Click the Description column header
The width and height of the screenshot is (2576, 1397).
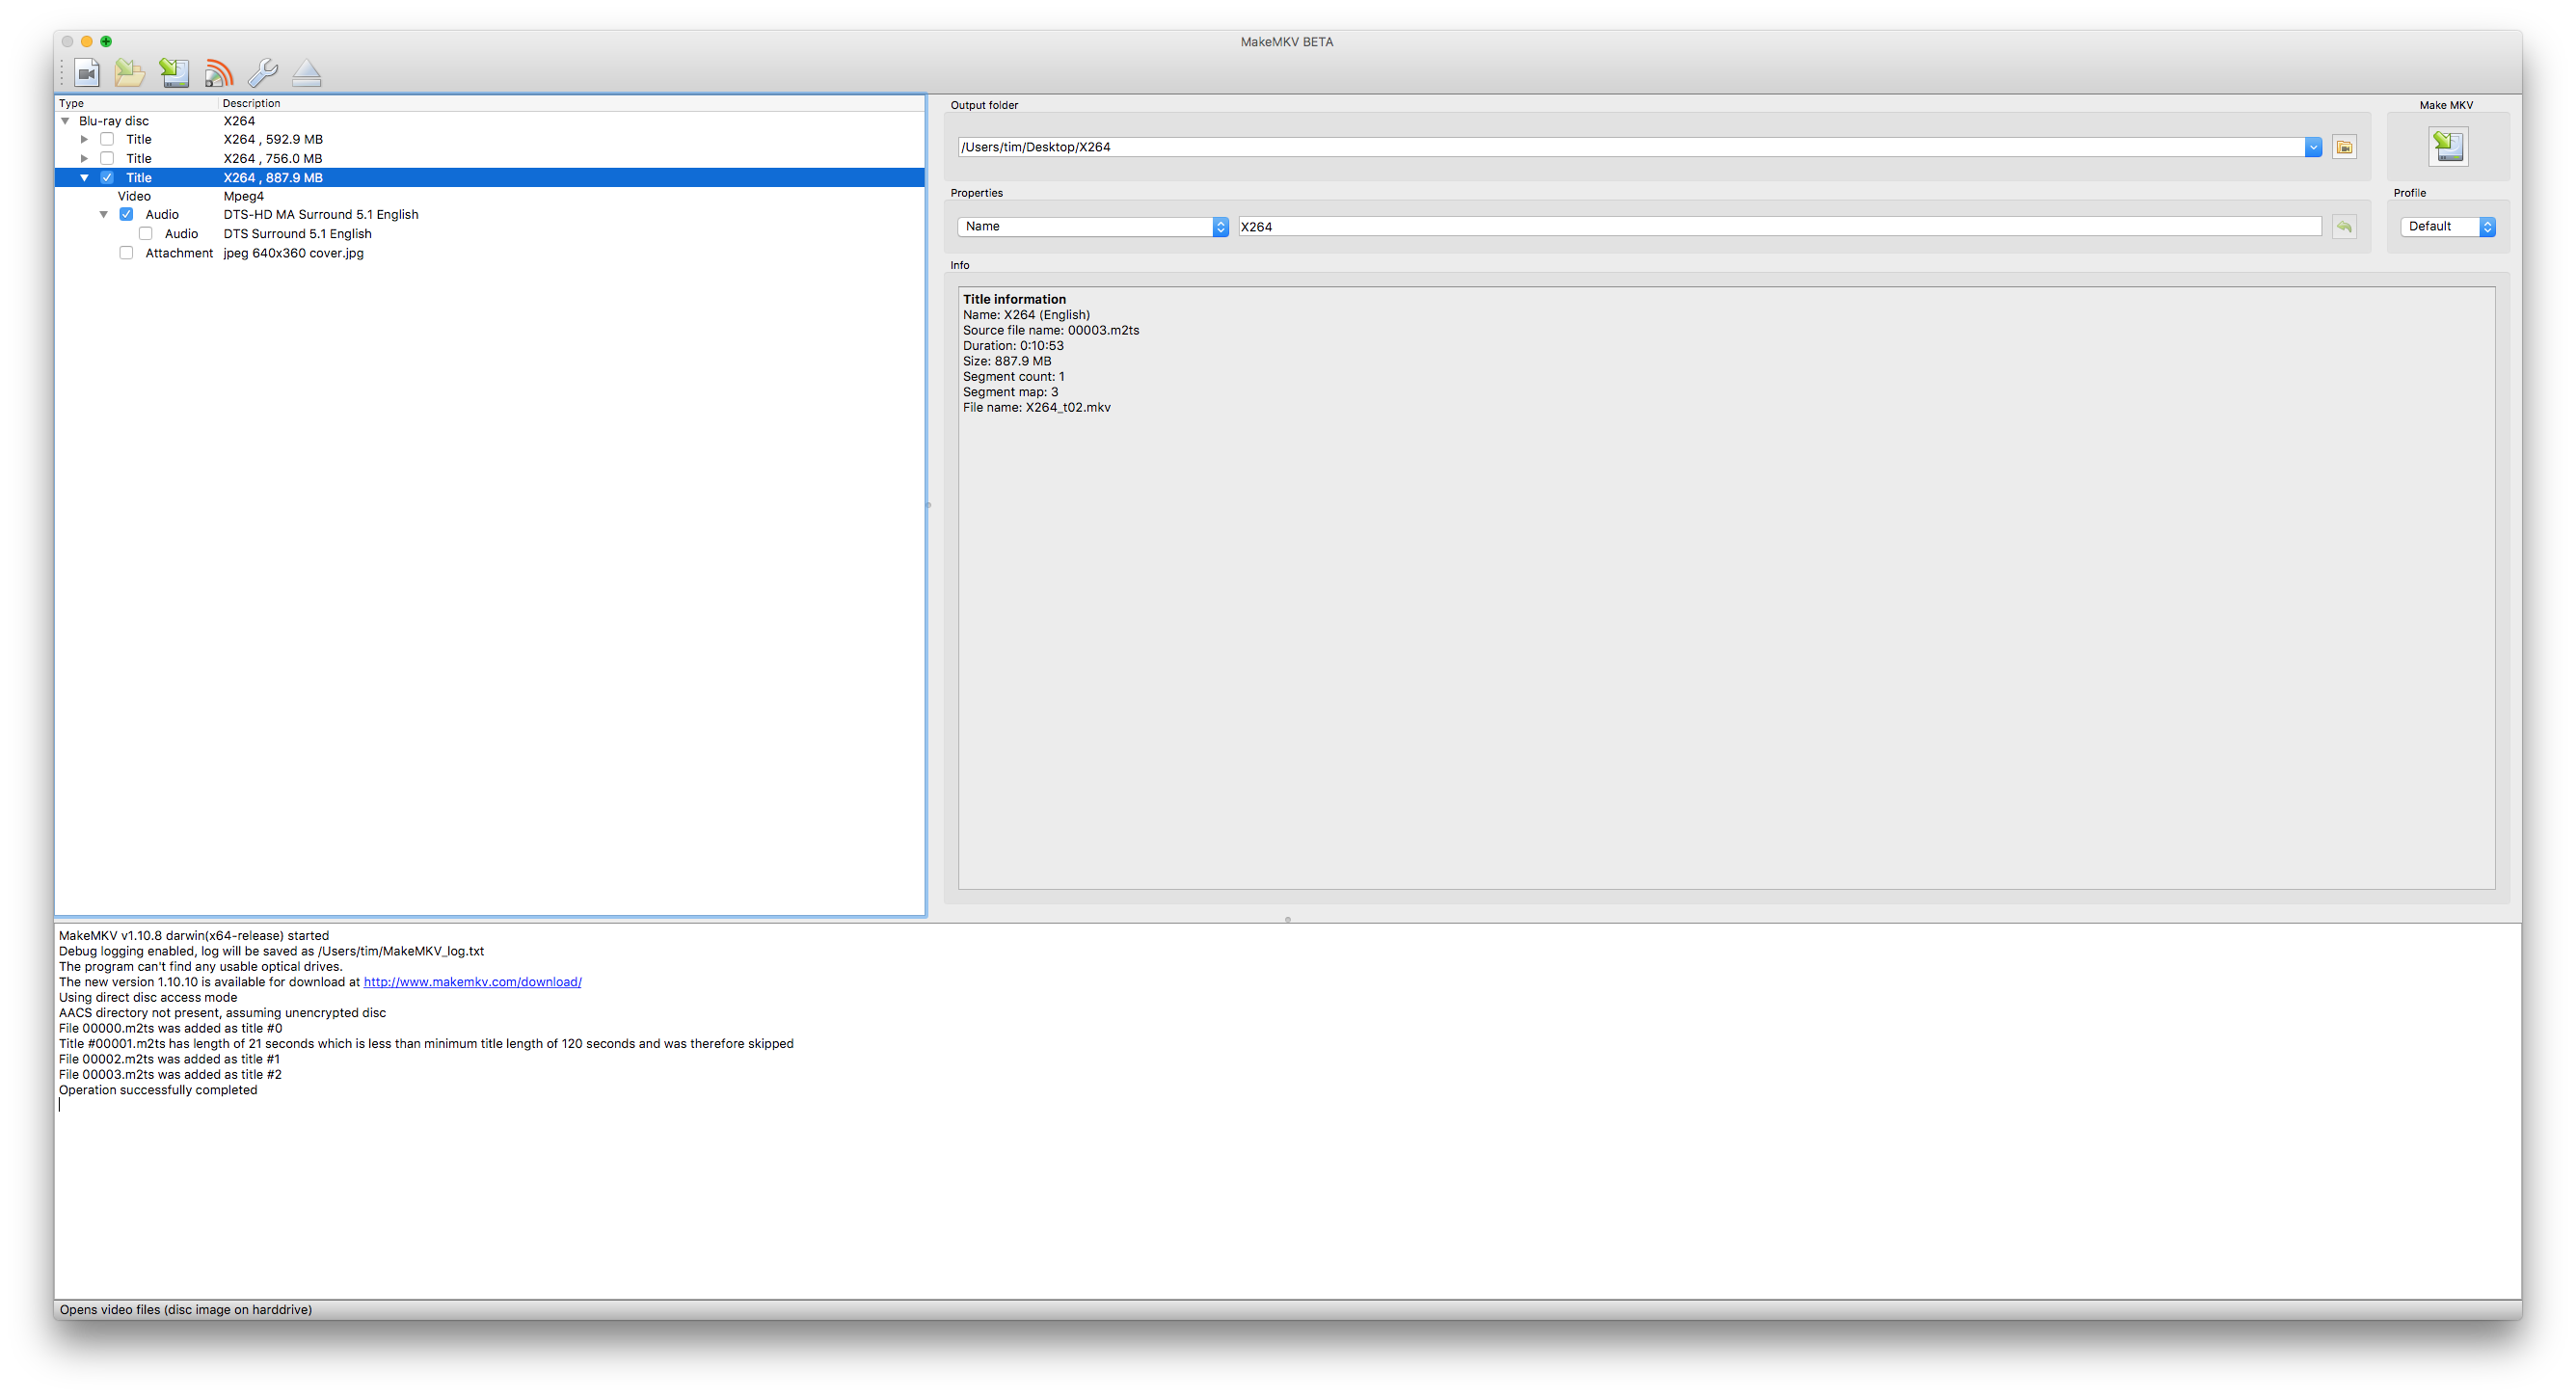[571, 103]
